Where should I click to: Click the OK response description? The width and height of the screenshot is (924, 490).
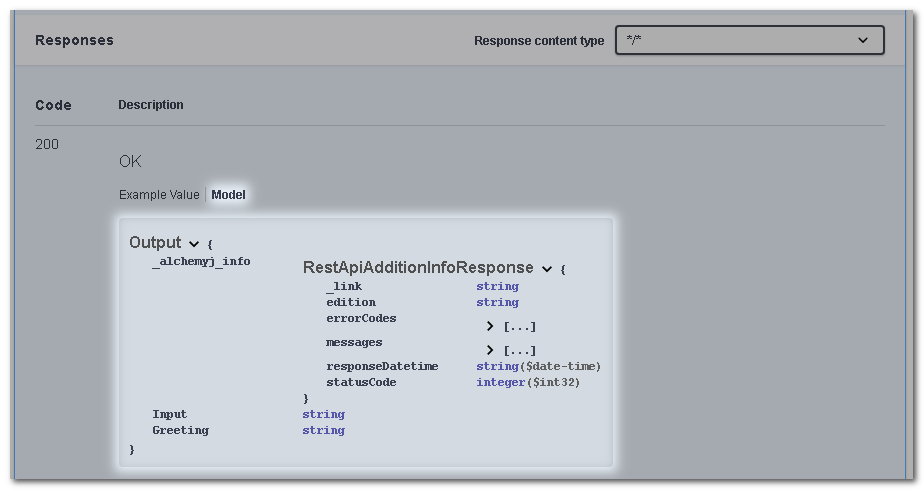pyautogui.click(x=130, y=161)
